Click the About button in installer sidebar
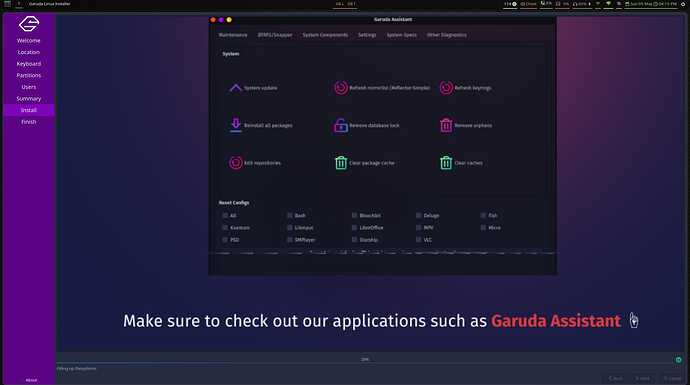 [31, 380]
